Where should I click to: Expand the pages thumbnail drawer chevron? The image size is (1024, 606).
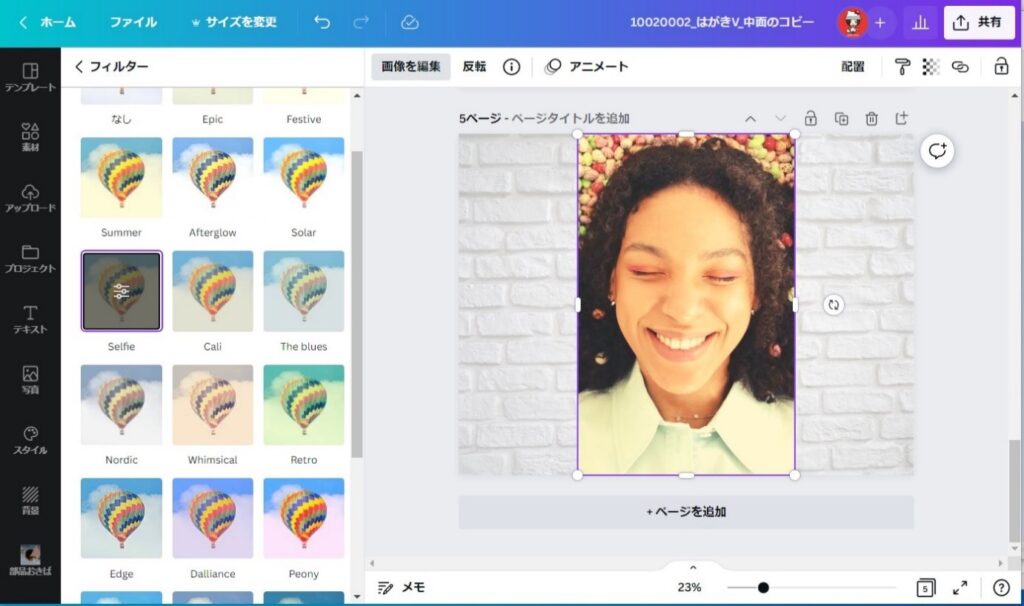click(693, 567)
